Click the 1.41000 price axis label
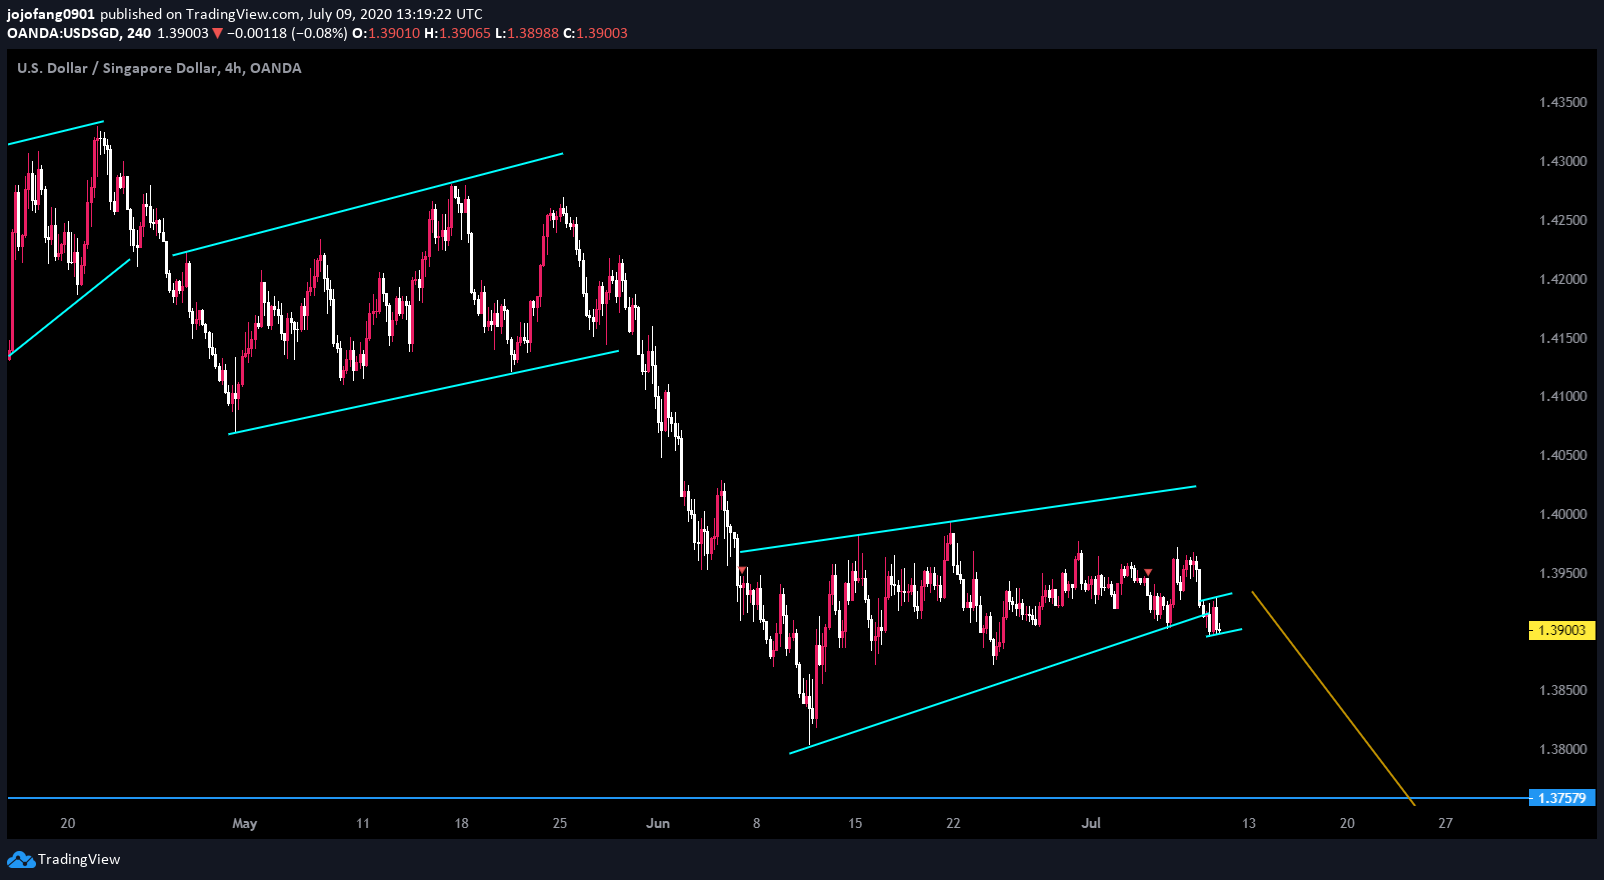1604x880 pixels. pyautogui.click(x=1563, y=396)
